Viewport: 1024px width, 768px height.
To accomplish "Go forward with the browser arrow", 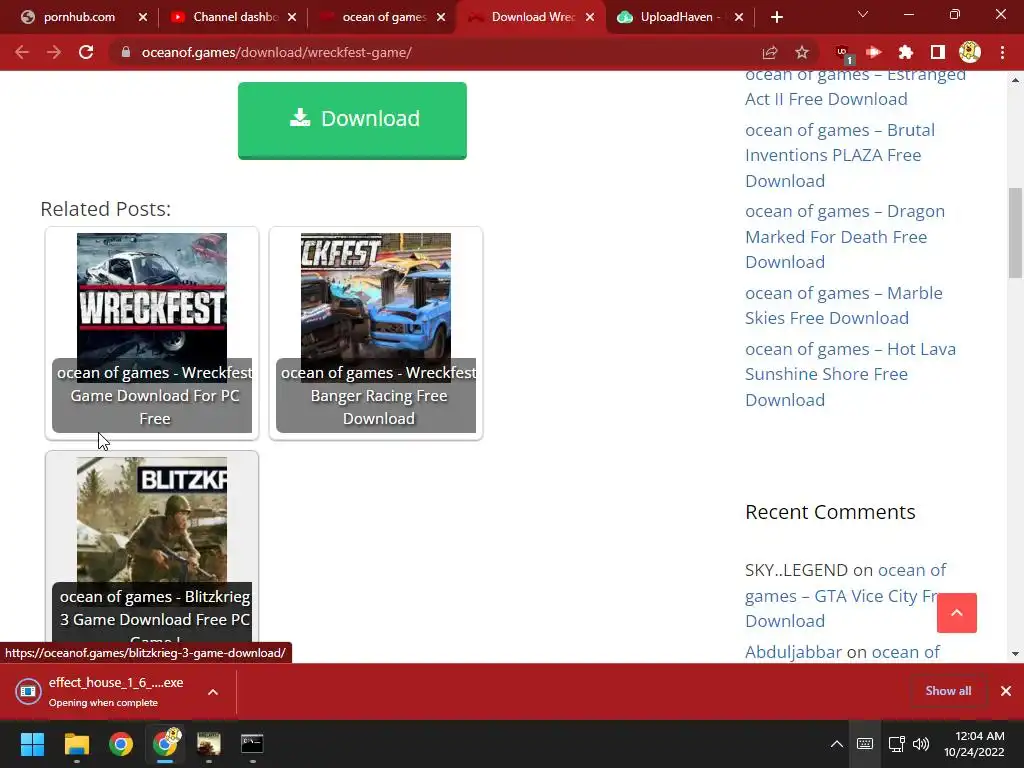I will click(x=54, y=52).
